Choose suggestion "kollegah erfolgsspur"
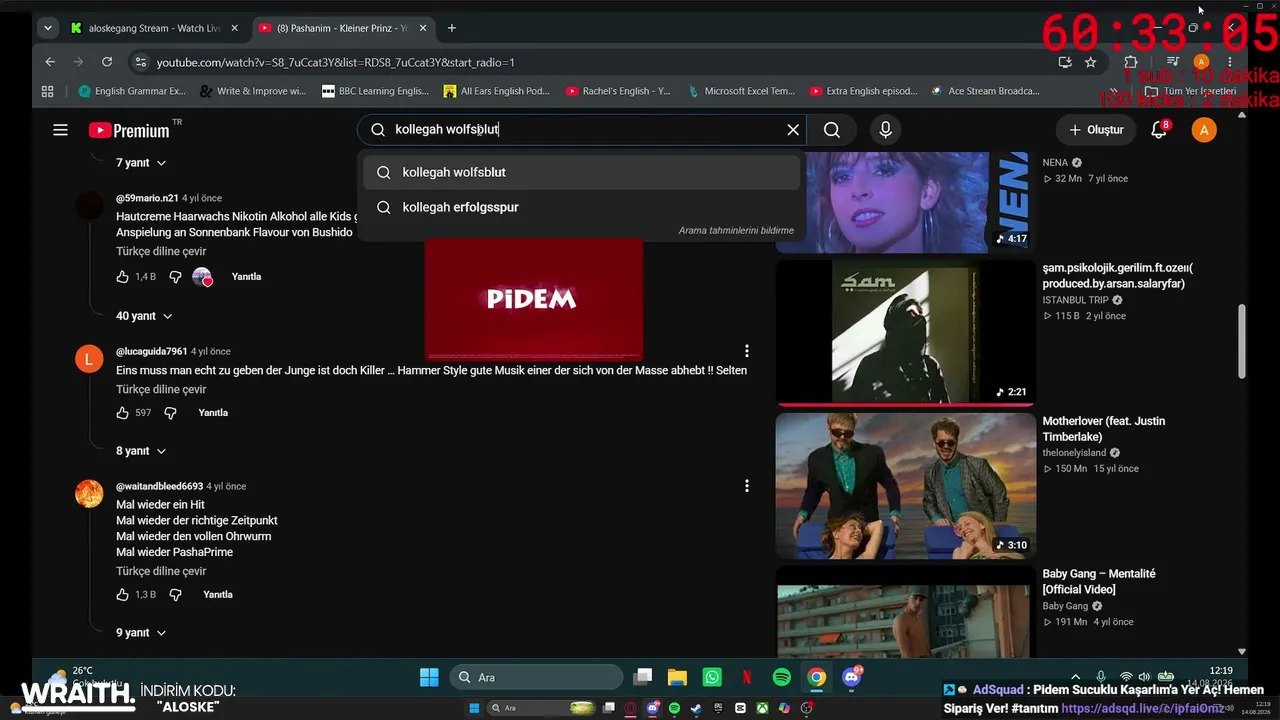 click(581, 207)
